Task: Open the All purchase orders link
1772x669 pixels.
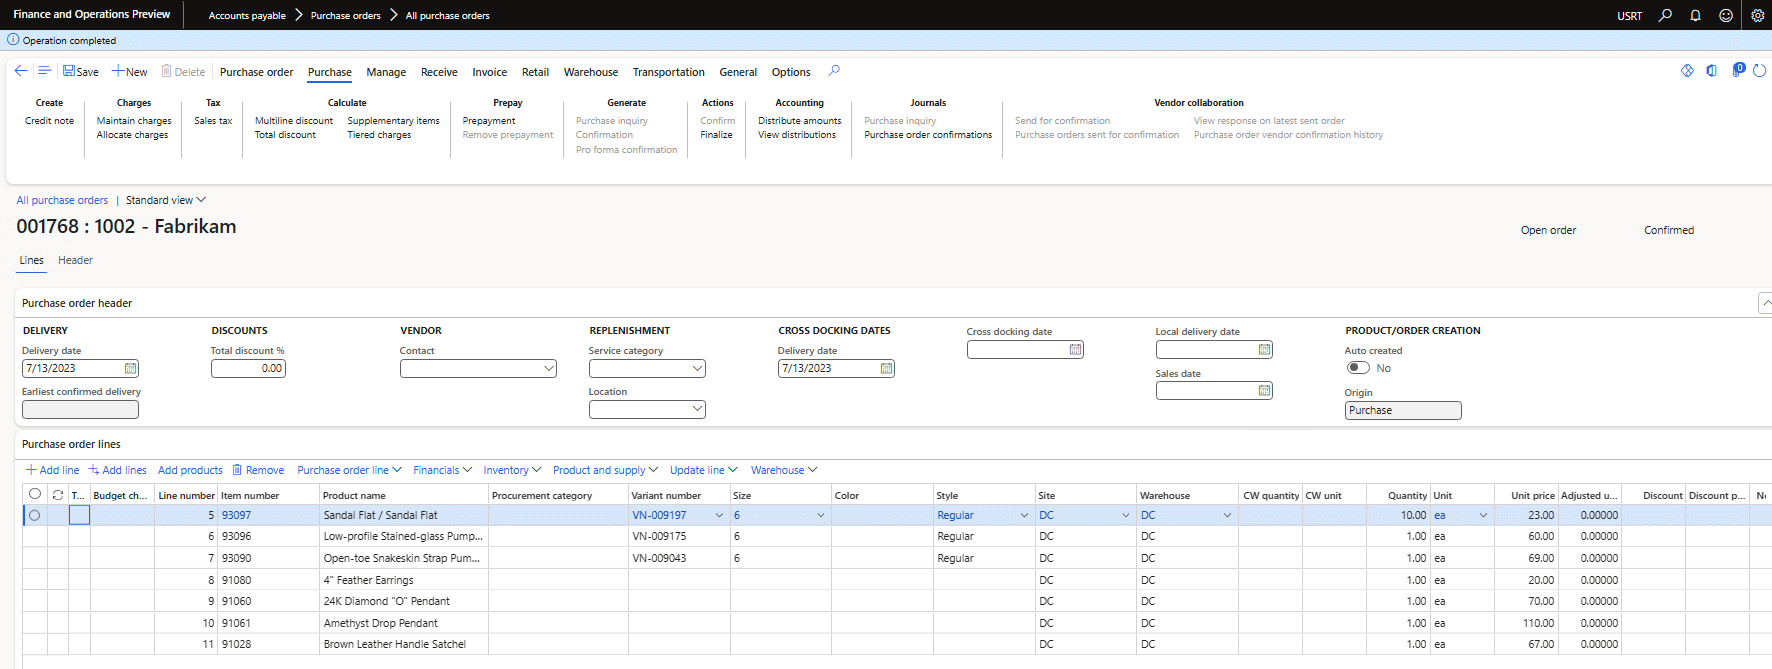Action: click(x=62, y=200)
